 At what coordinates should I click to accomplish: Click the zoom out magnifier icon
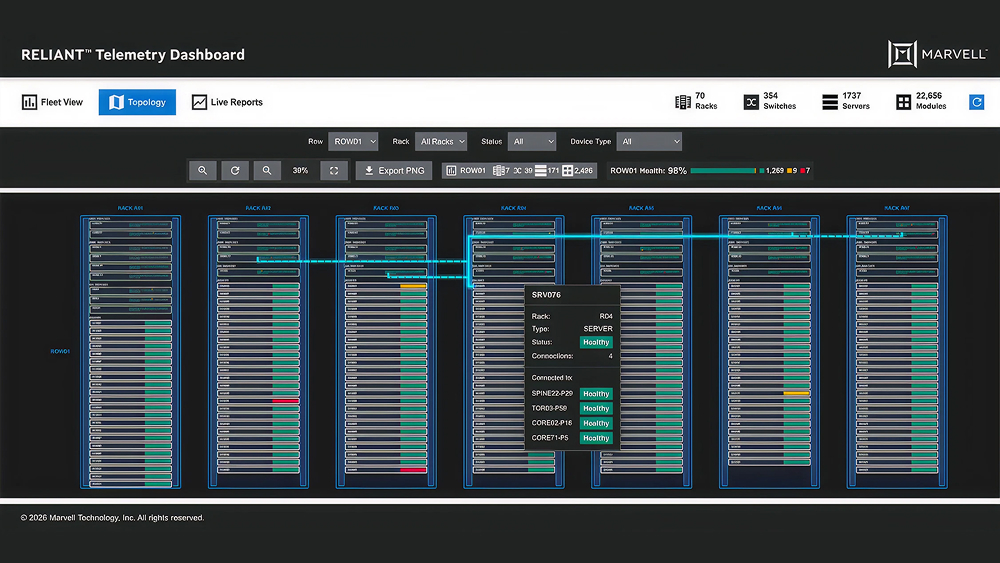tap(267, 171)
